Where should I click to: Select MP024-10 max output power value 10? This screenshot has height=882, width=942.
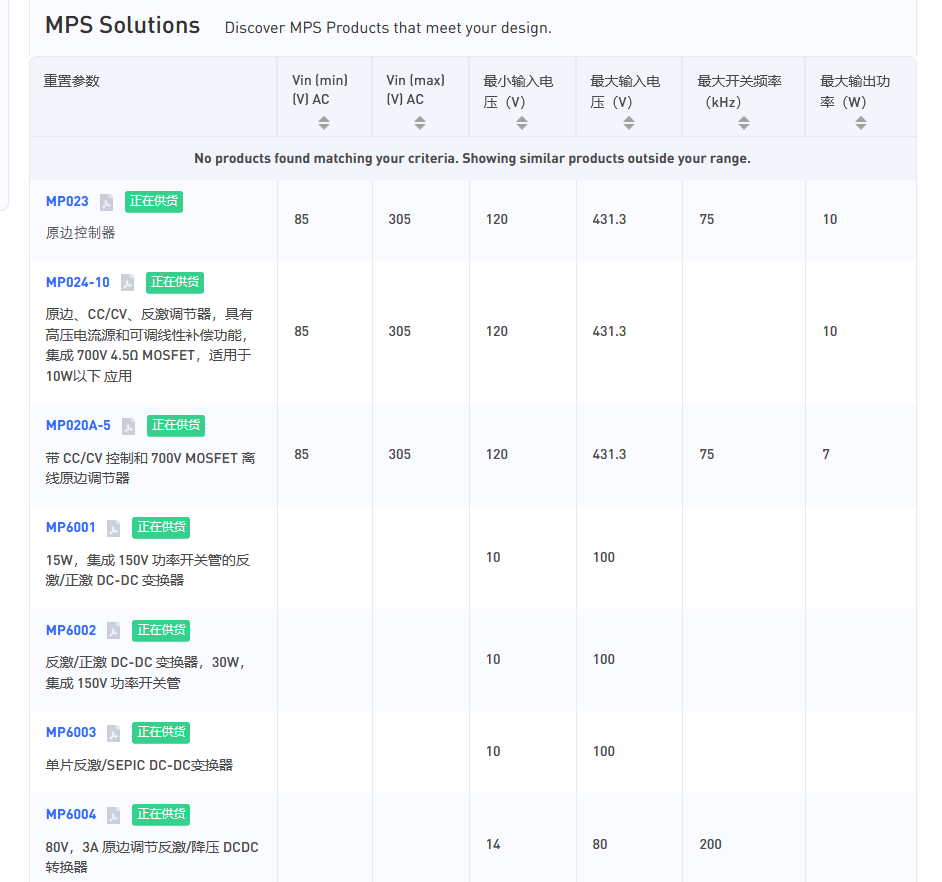coord(830,331)
